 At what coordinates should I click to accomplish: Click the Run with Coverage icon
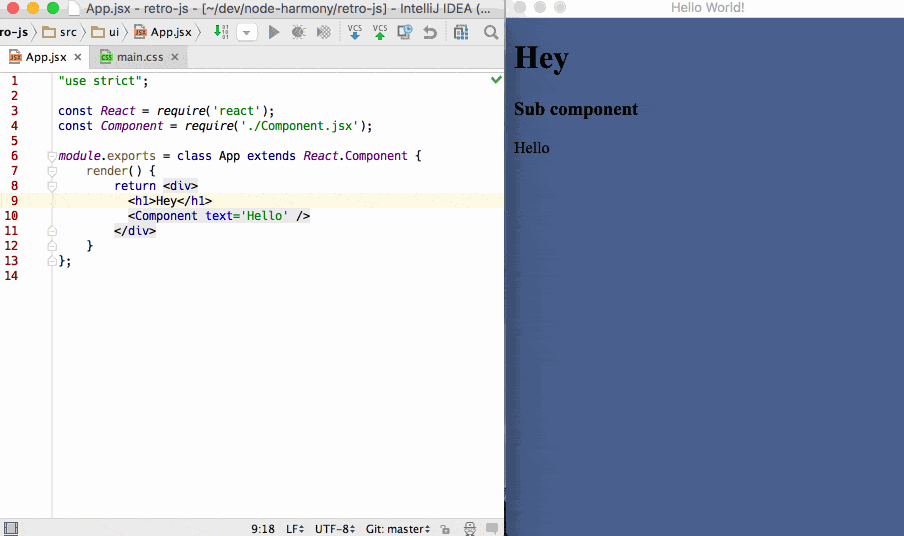point(323,32)
